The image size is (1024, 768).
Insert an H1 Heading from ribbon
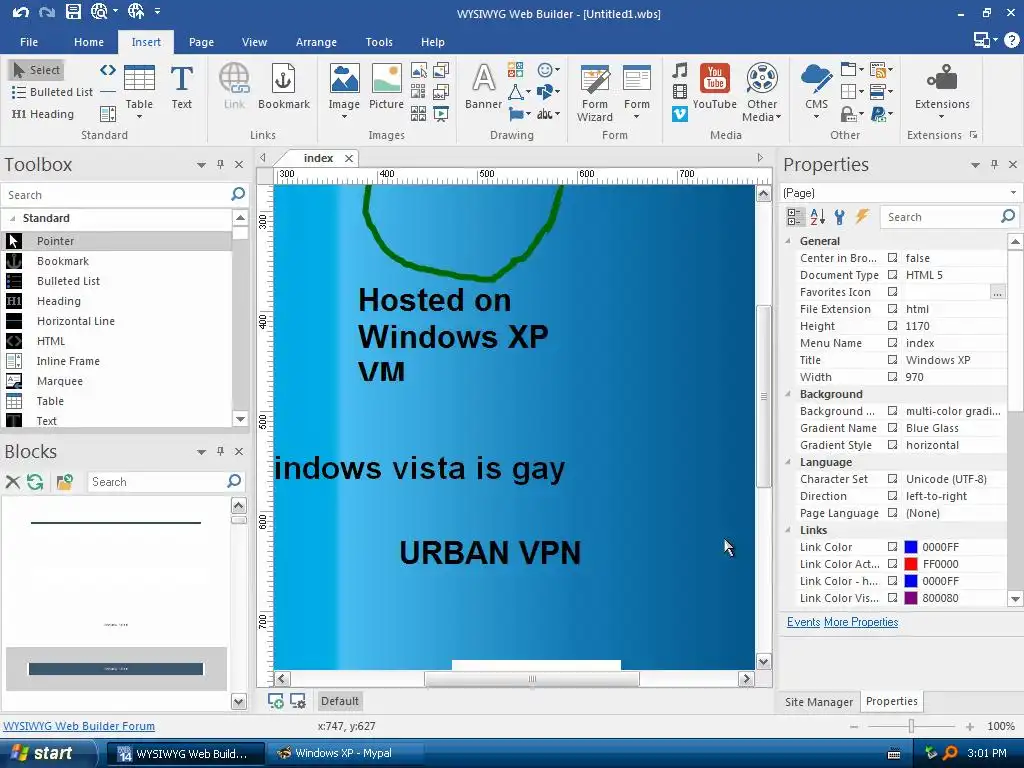[42, 114]
